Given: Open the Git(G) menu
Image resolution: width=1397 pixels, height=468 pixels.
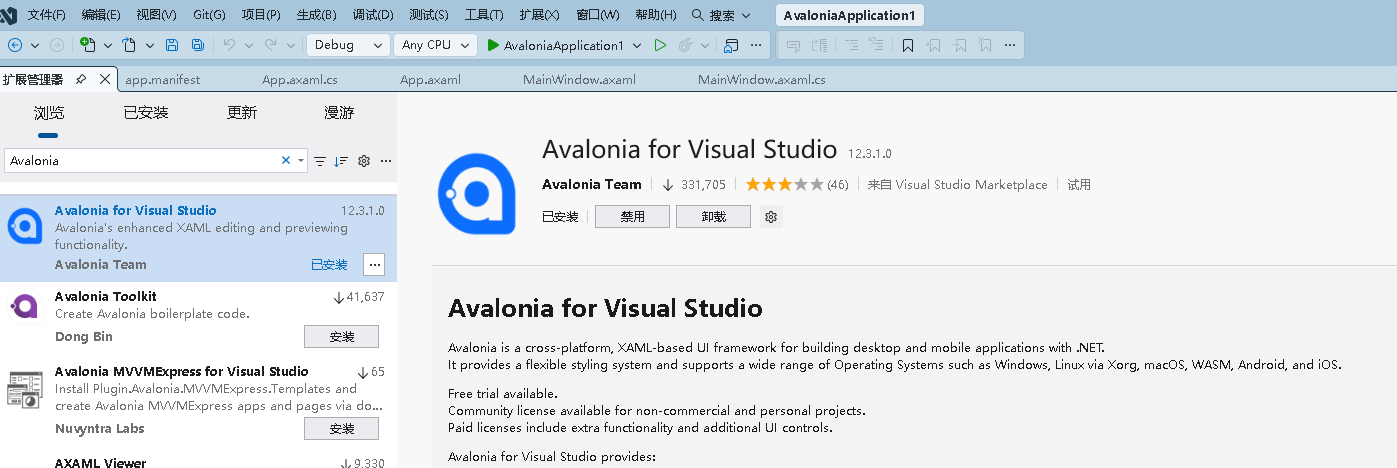Looking at the screenshot, I should pos(208,15).
